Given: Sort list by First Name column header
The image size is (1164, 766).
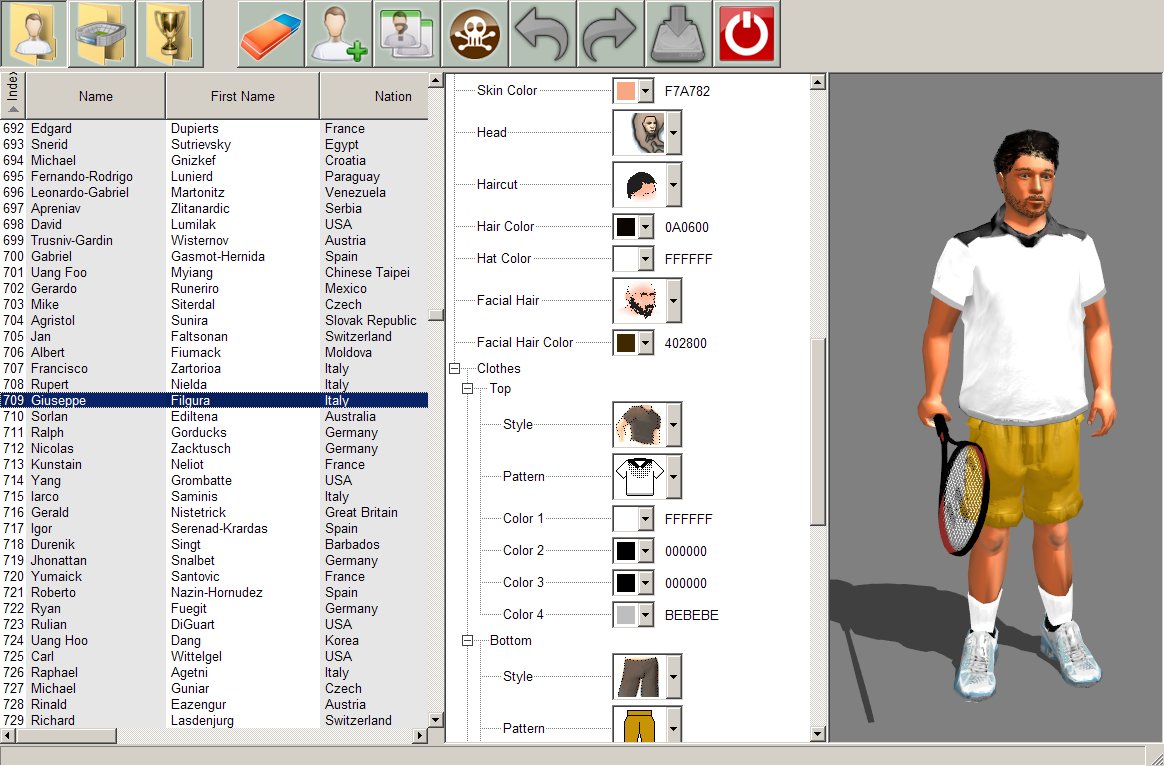Looking at the screenshot, I should [243, 96].
